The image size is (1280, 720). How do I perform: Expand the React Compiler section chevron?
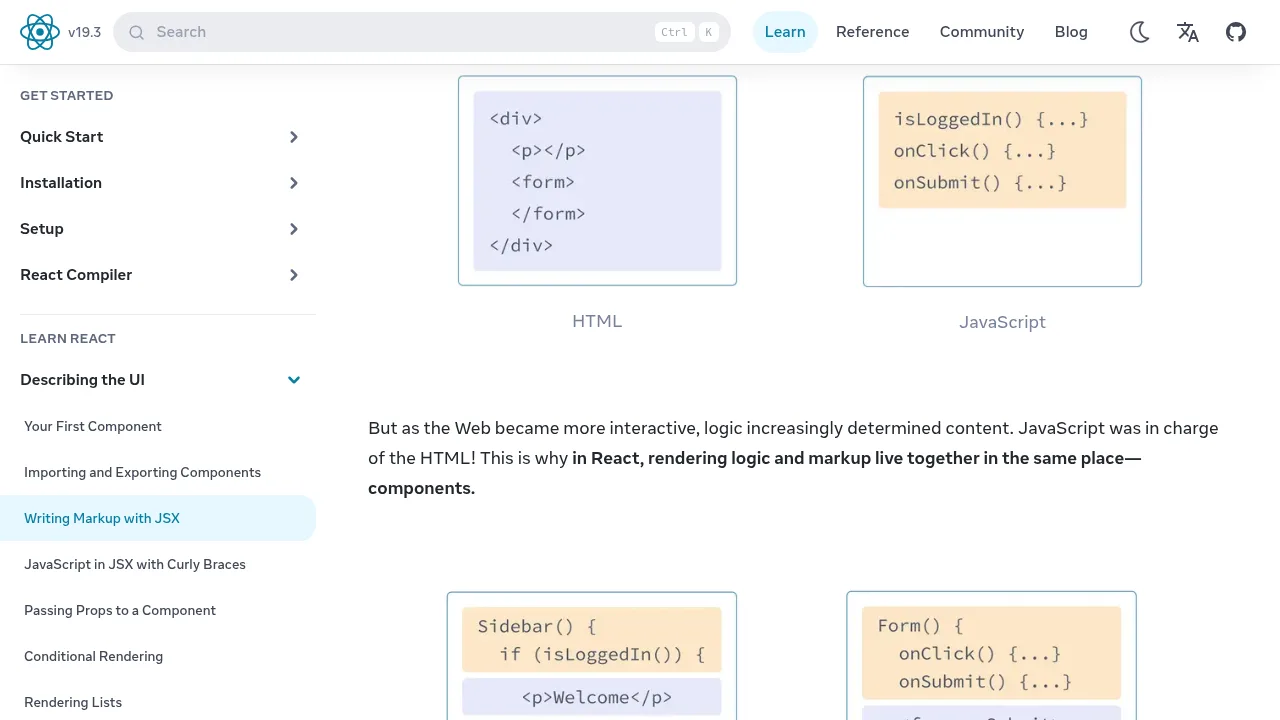click(294, 275)
